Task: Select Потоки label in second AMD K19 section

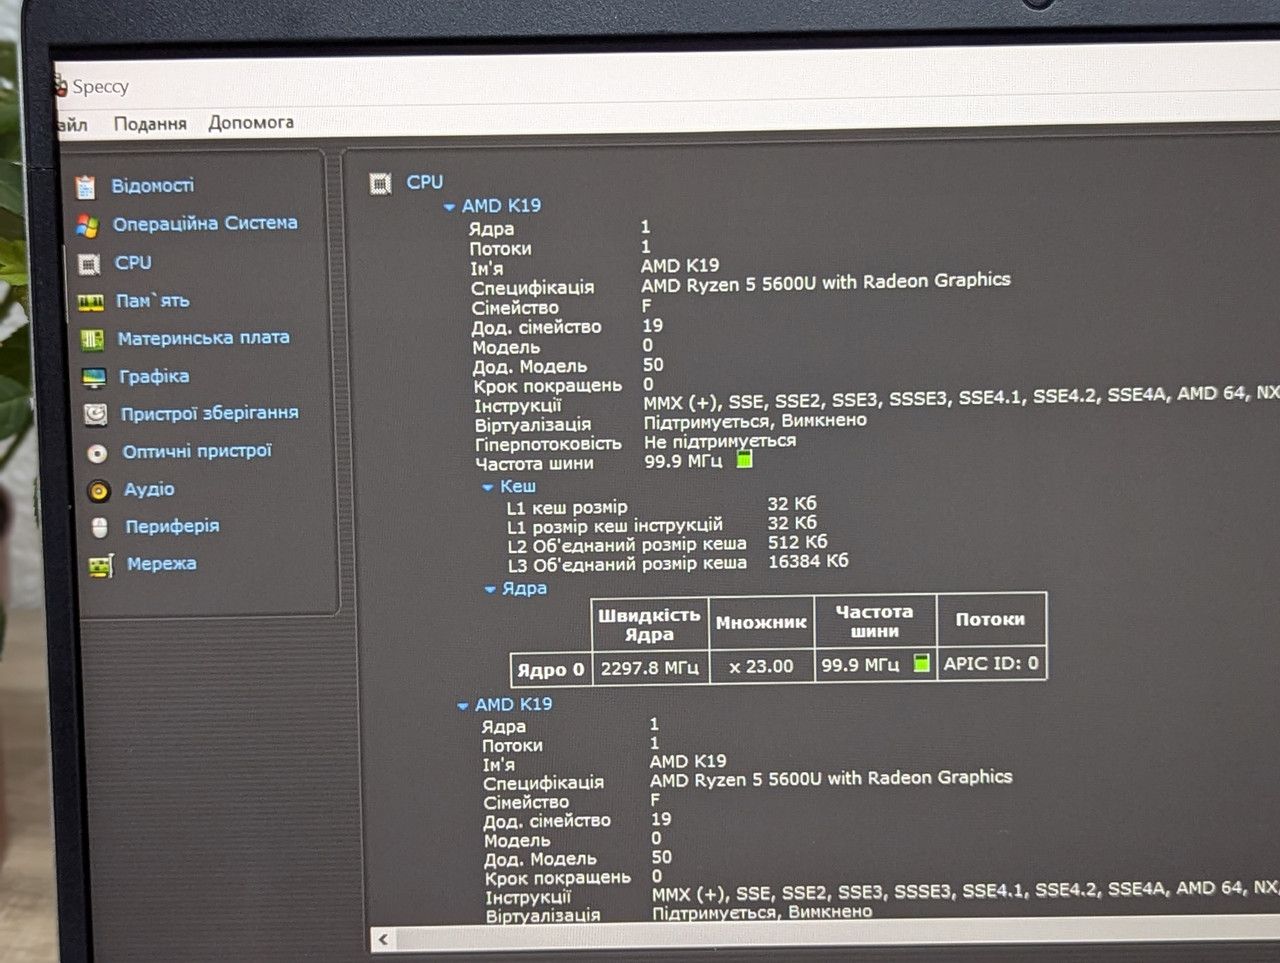Action: point(513,746)
